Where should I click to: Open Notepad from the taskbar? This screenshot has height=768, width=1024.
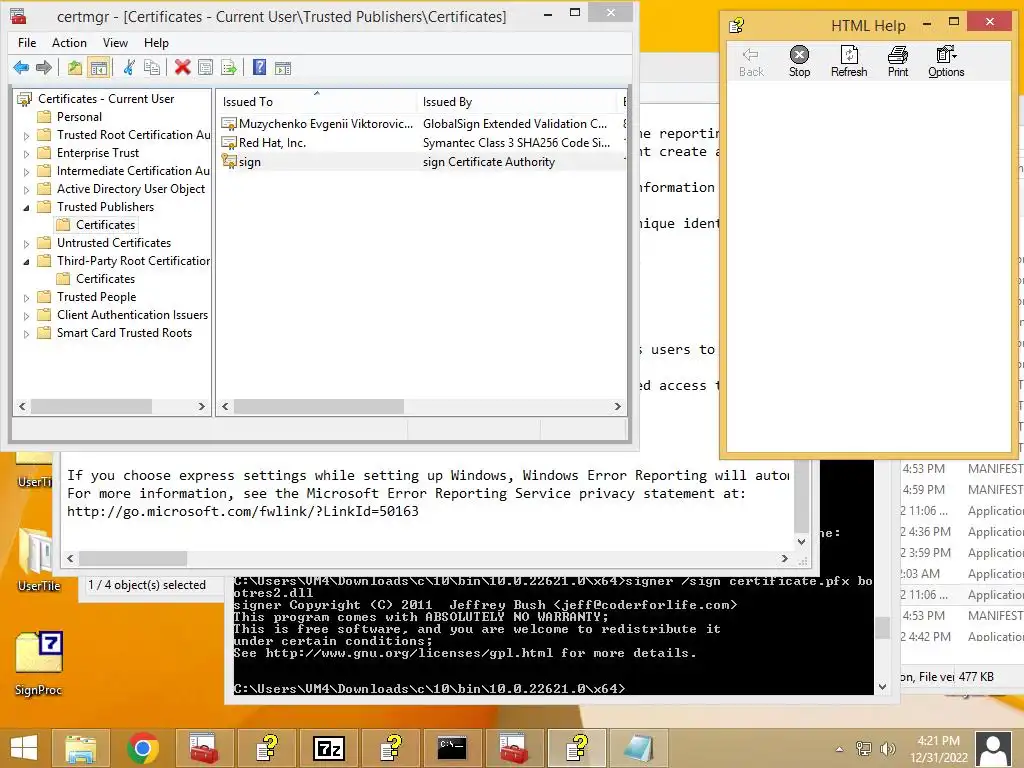[x=638, y=748]
